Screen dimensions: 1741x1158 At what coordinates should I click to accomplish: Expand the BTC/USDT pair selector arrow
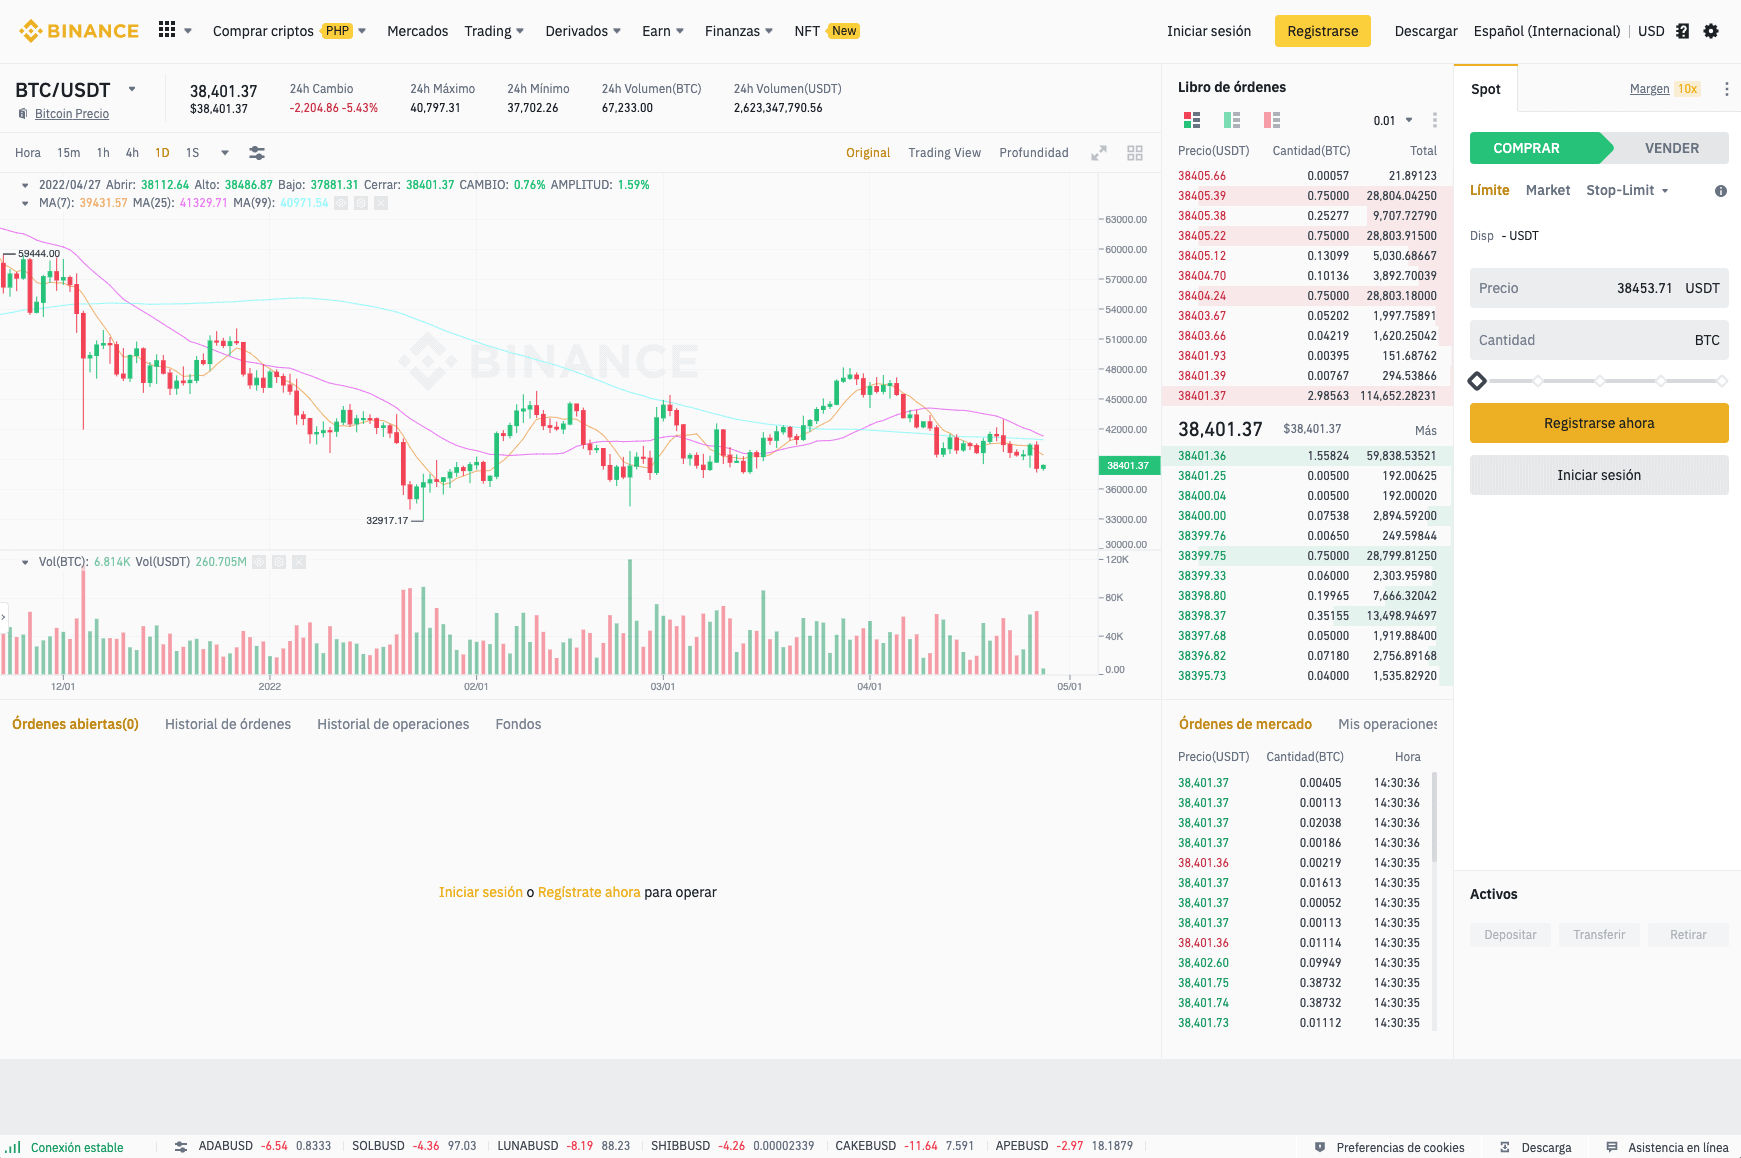pos(132,89)
